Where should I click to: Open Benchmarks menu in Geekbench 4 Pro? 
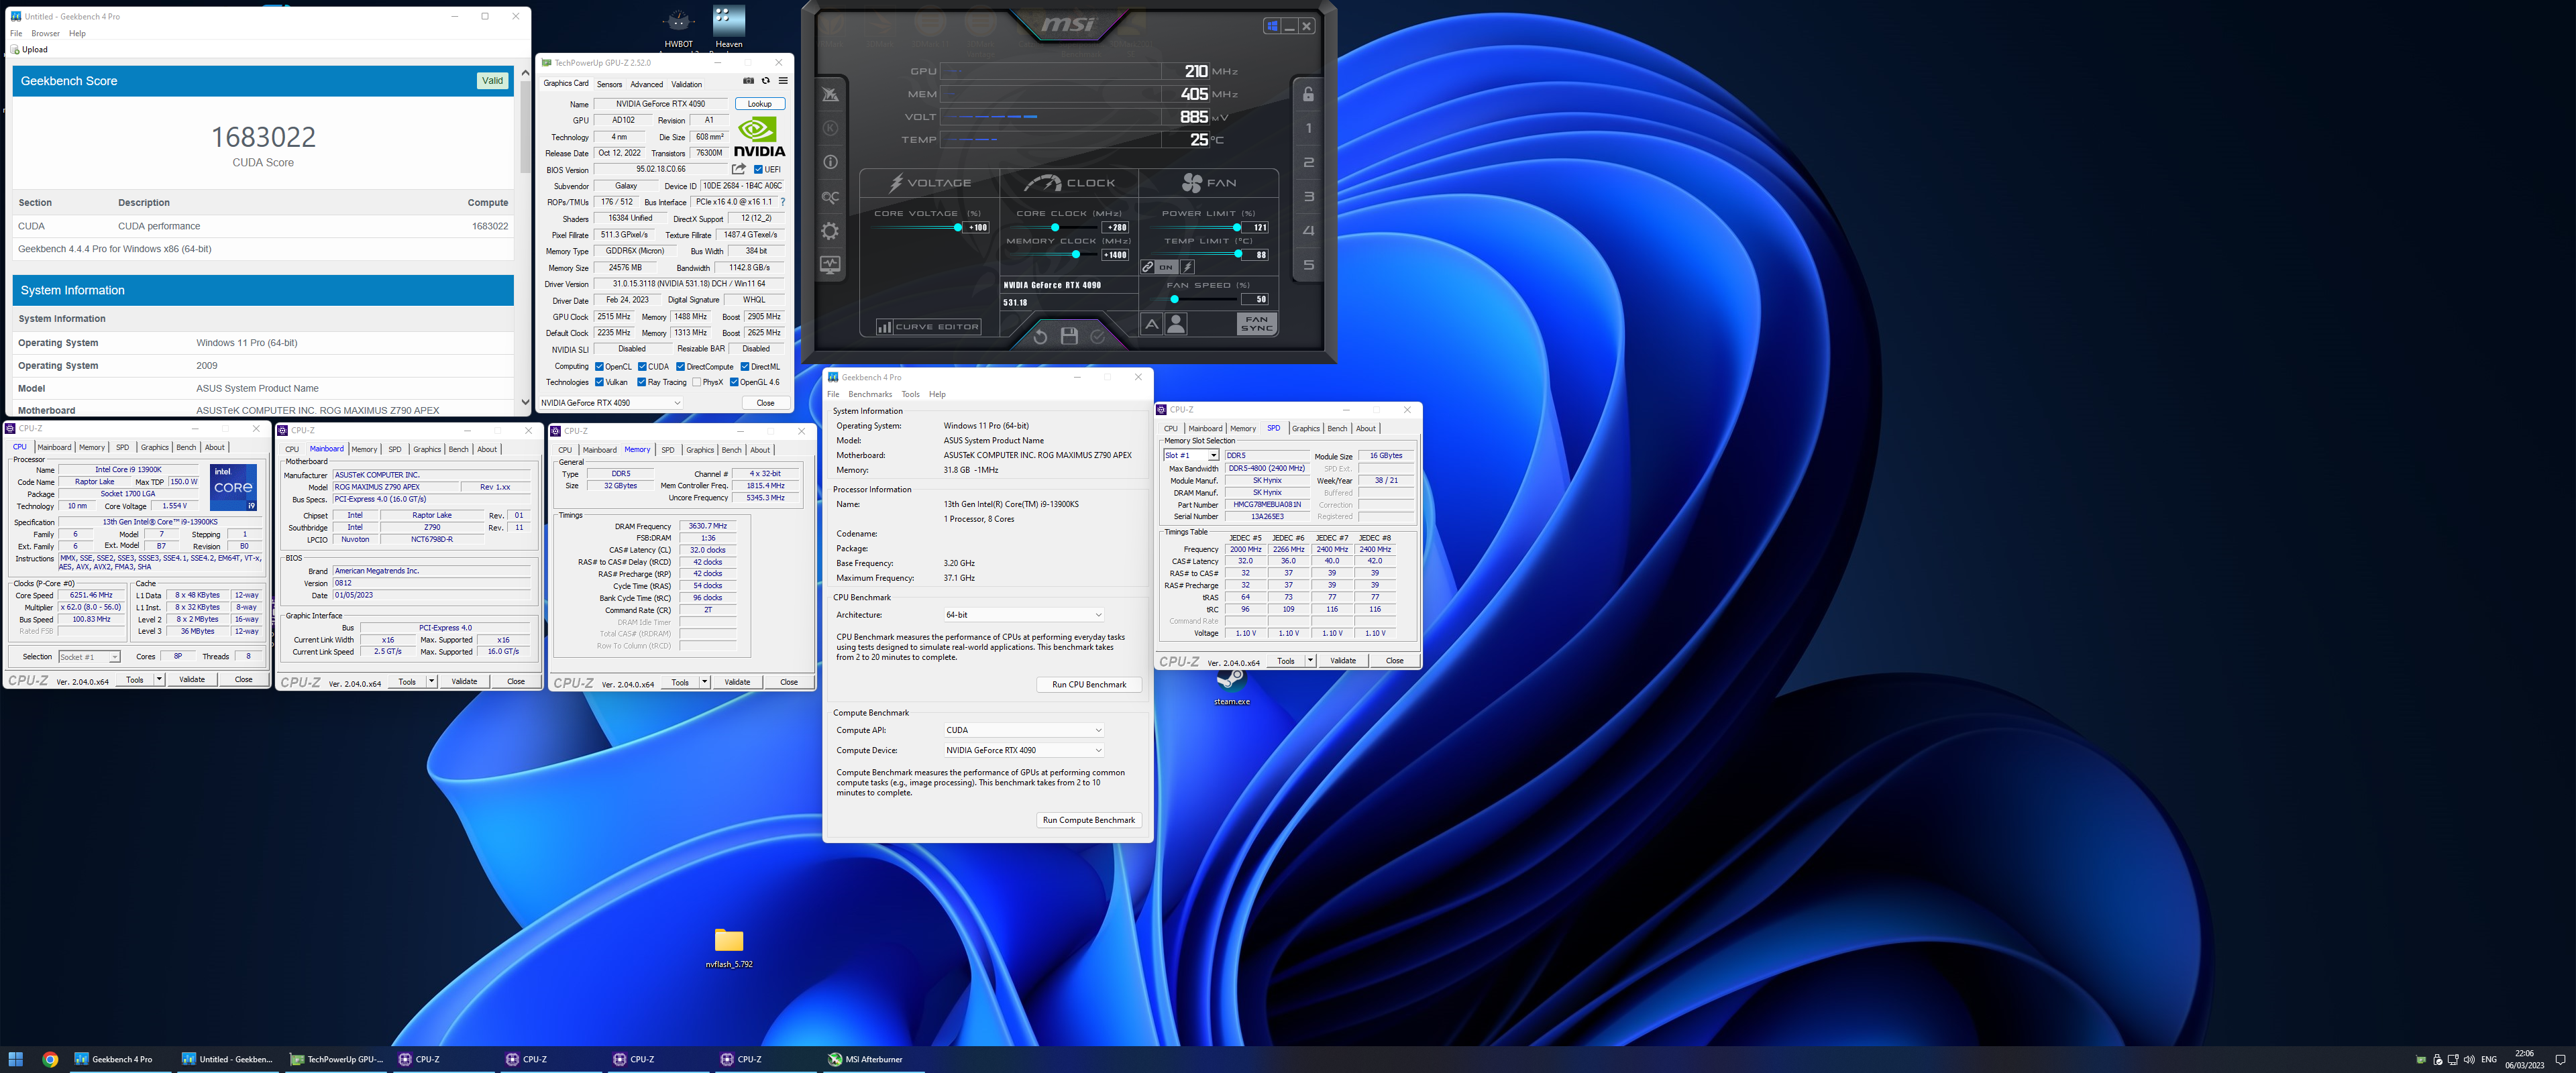click(870, 394)
